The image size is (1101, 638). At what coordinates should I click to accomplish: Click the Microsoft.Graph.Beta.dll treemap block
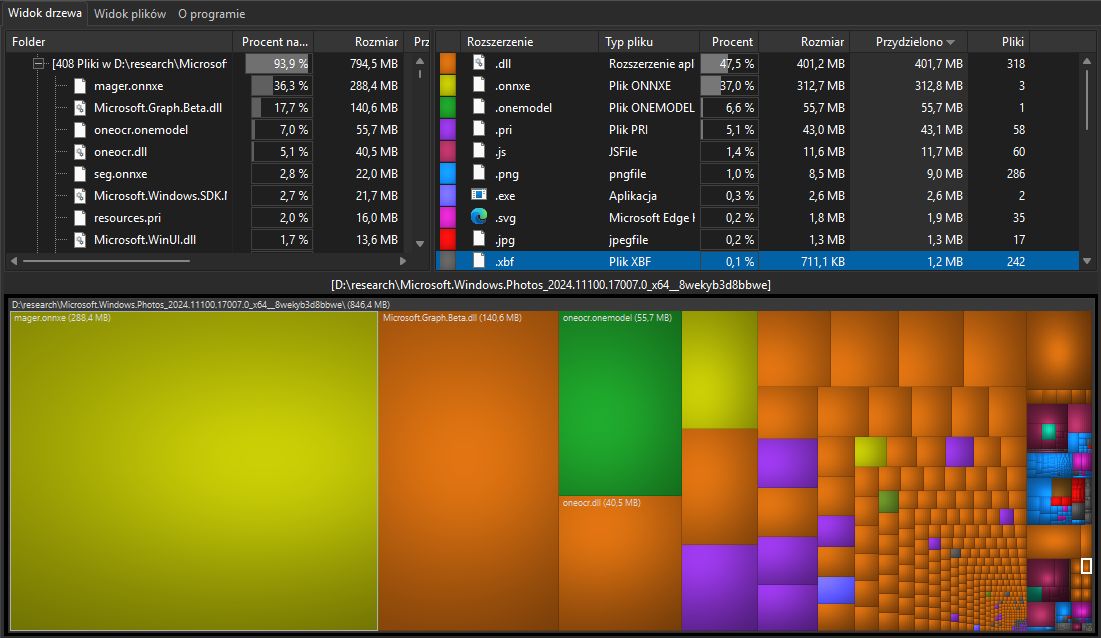point(468,471)
